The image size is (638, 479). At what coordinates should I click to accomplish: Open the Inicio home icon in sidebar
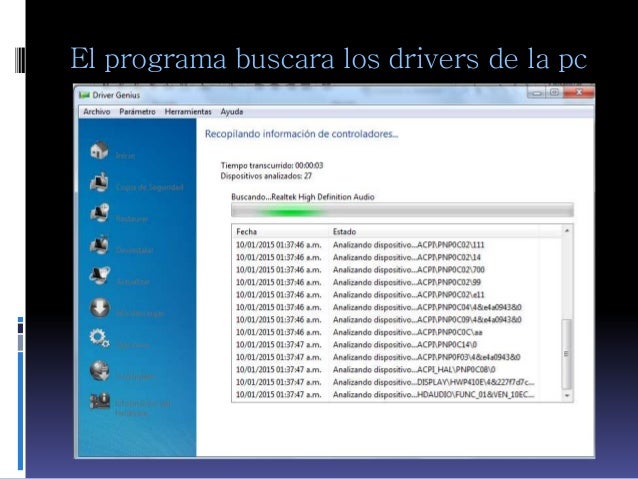click(x=99, y=150)
